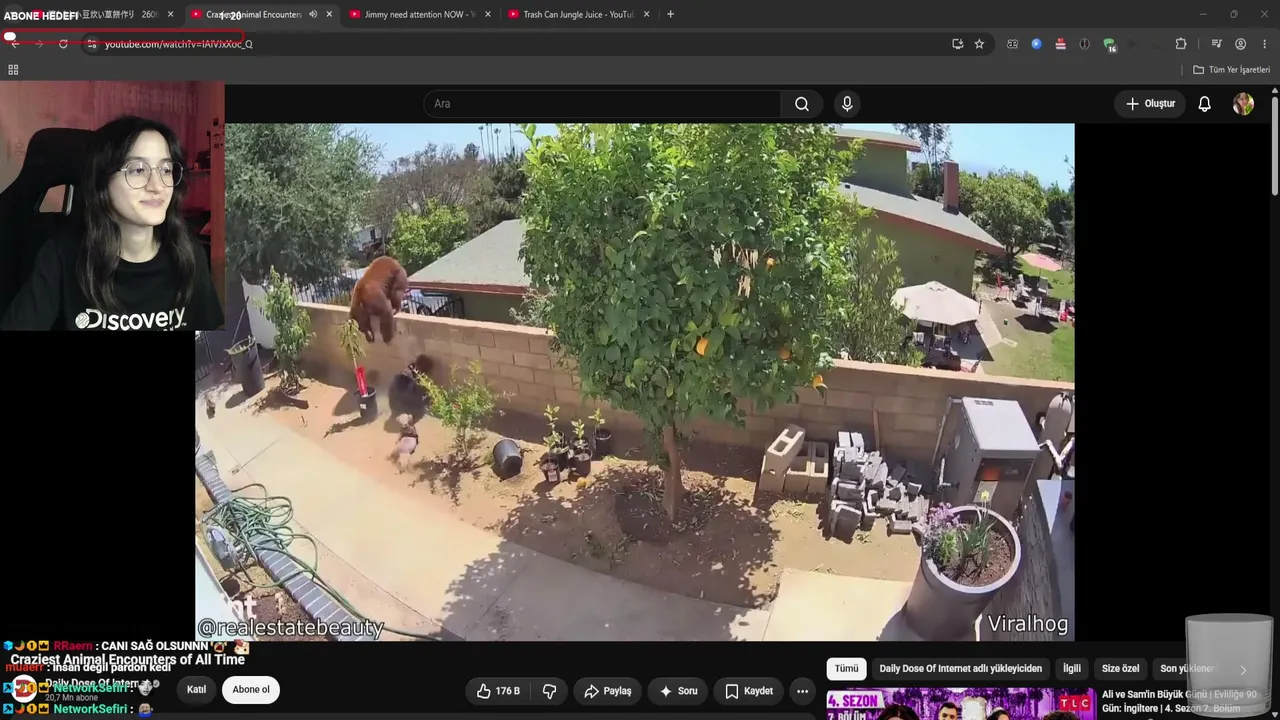Click the install app icon in address bar
The image size is (1280, 720).
pos(957,44)
